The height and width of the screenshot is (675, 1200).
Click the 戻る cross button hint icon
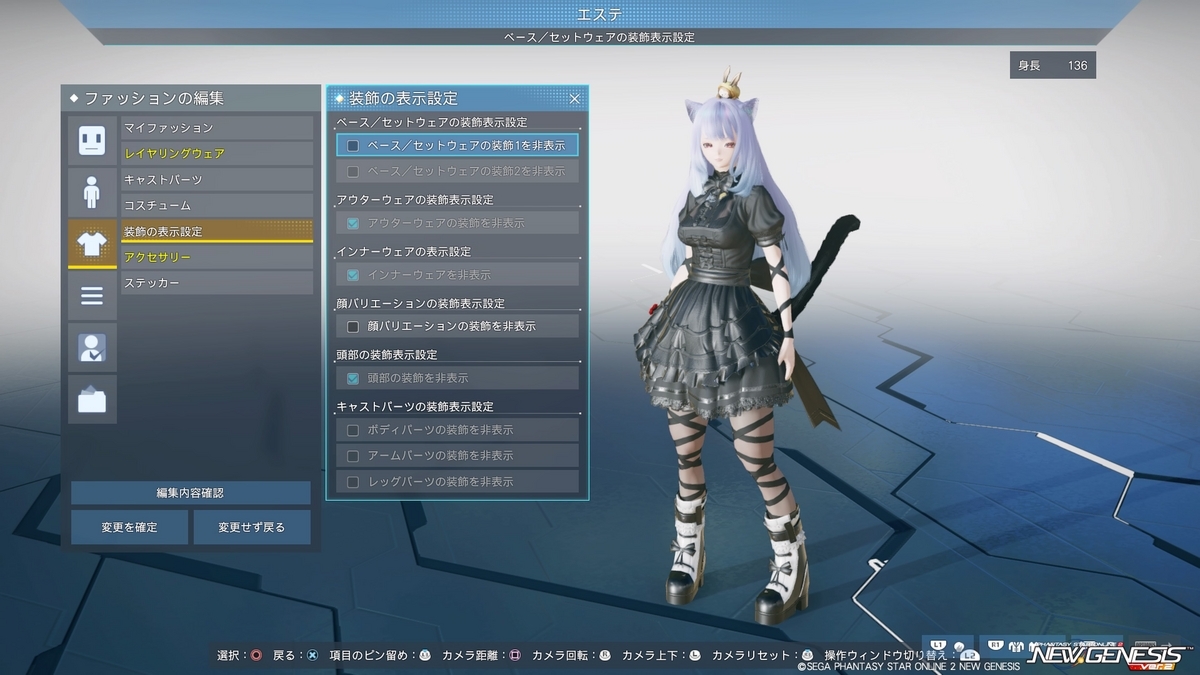click(312, 656)
